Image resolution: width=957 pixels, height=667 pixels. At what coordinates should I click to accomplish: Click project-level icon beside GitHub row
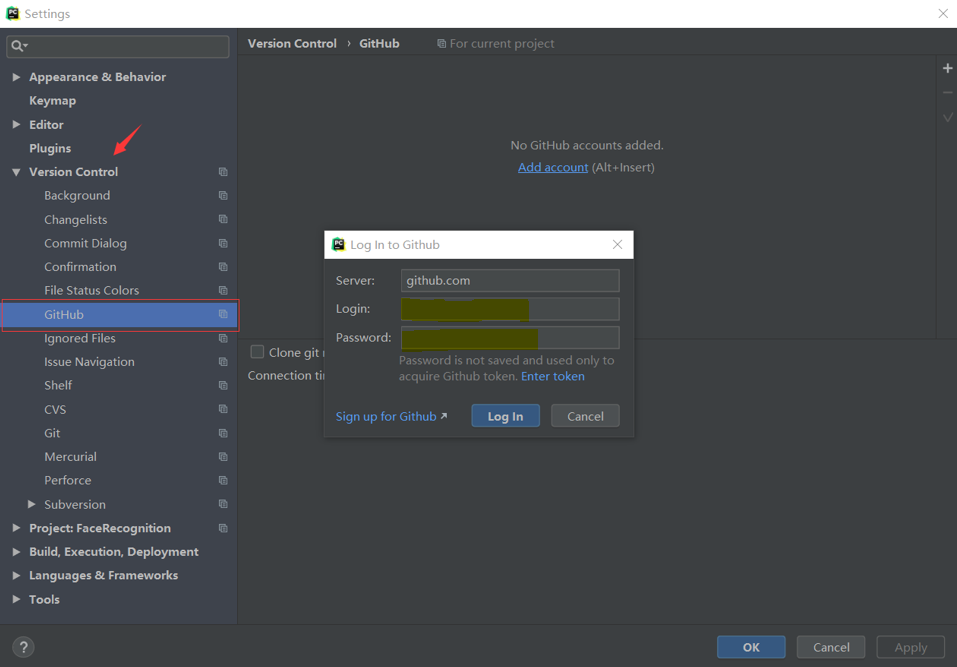pyautogui.click(x=223, y=314)
